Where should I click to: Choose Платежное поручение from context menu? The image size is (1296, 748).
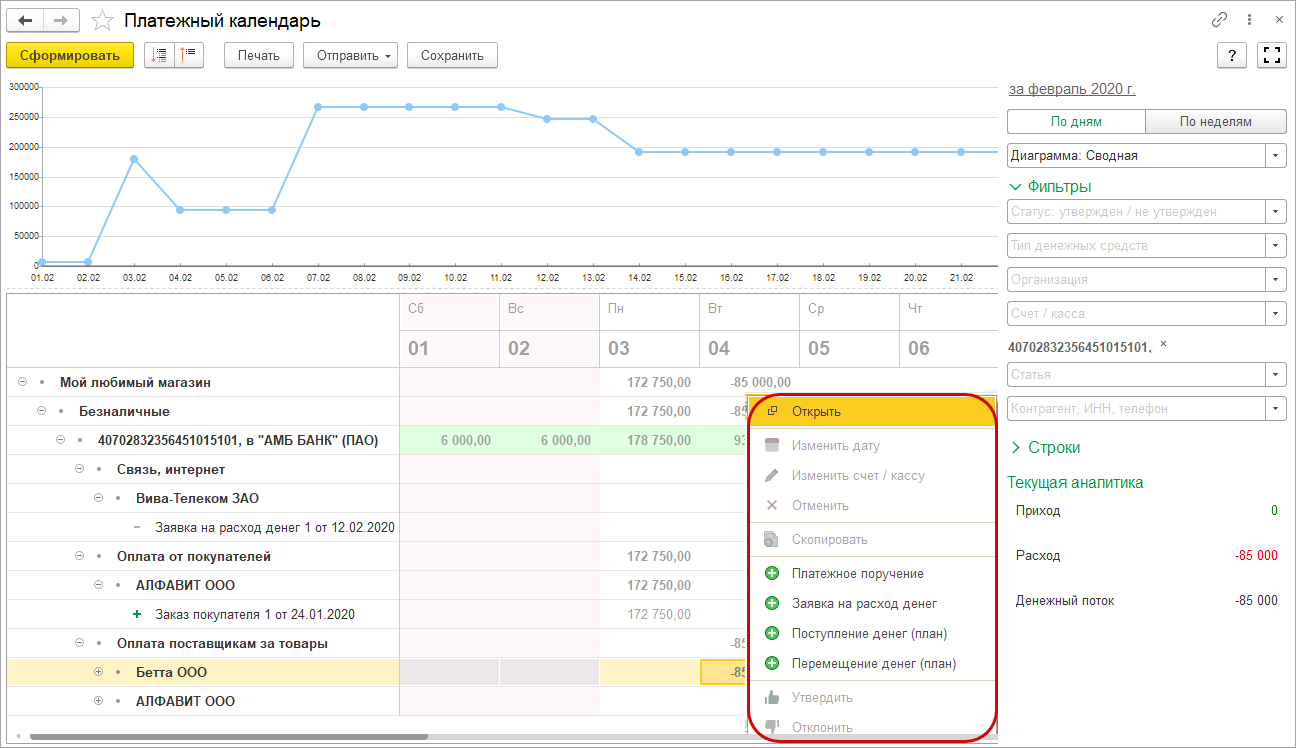(x=872, y=574)
